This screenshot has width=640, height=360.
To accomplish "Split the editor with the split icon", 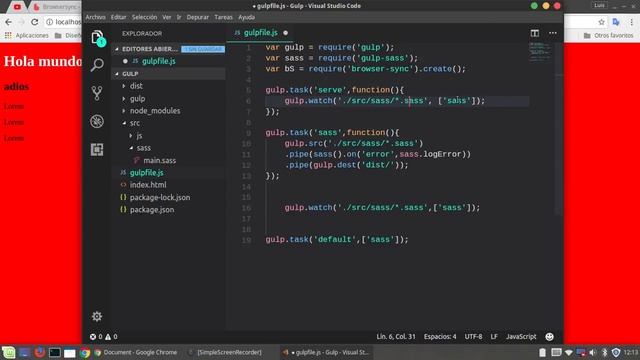I will coord(535,33).
